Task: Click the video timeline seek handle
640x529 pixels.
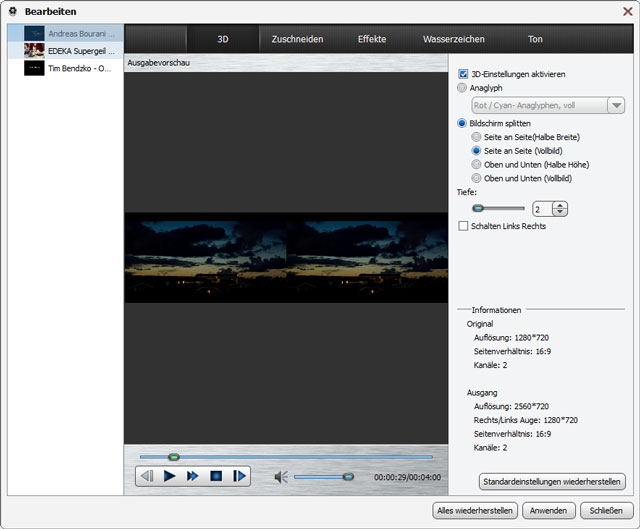Action: tap(174, 457)
